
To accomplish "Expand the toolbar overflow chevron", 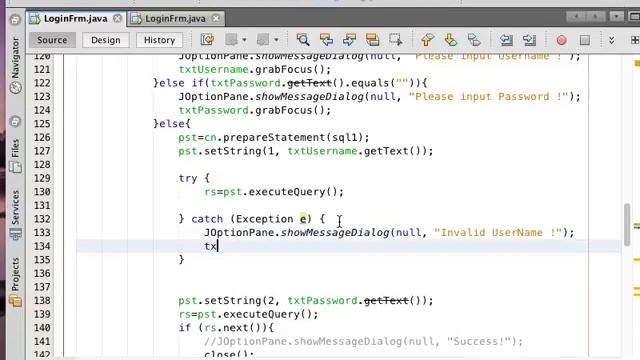I will tap(611, 40).
